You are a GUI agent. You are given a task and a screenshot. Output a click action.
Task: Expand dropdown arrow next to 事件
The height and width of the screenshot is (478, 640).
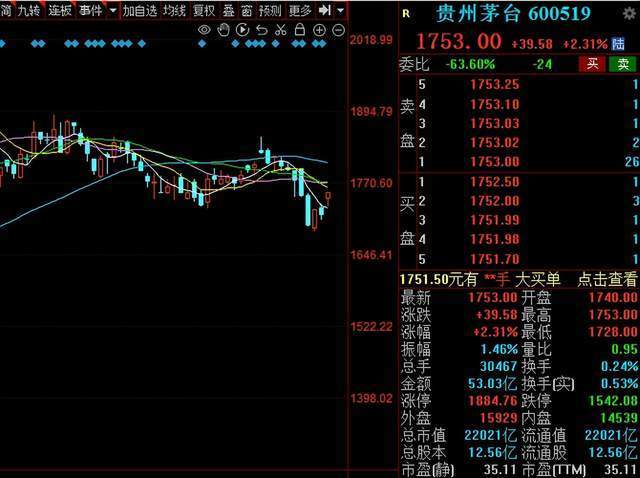[x=113, y=10]
